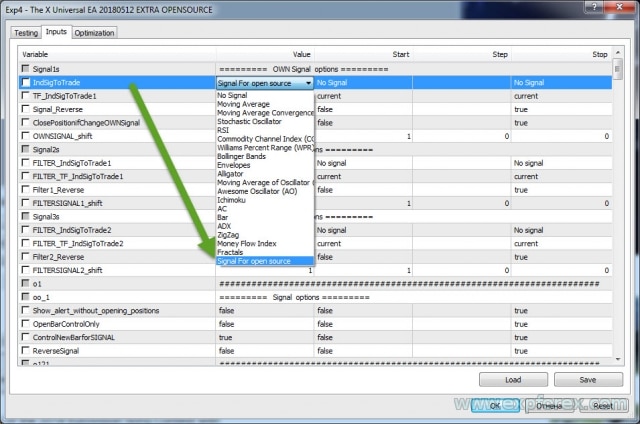Select Money Flow Index option

pos(265,244)
